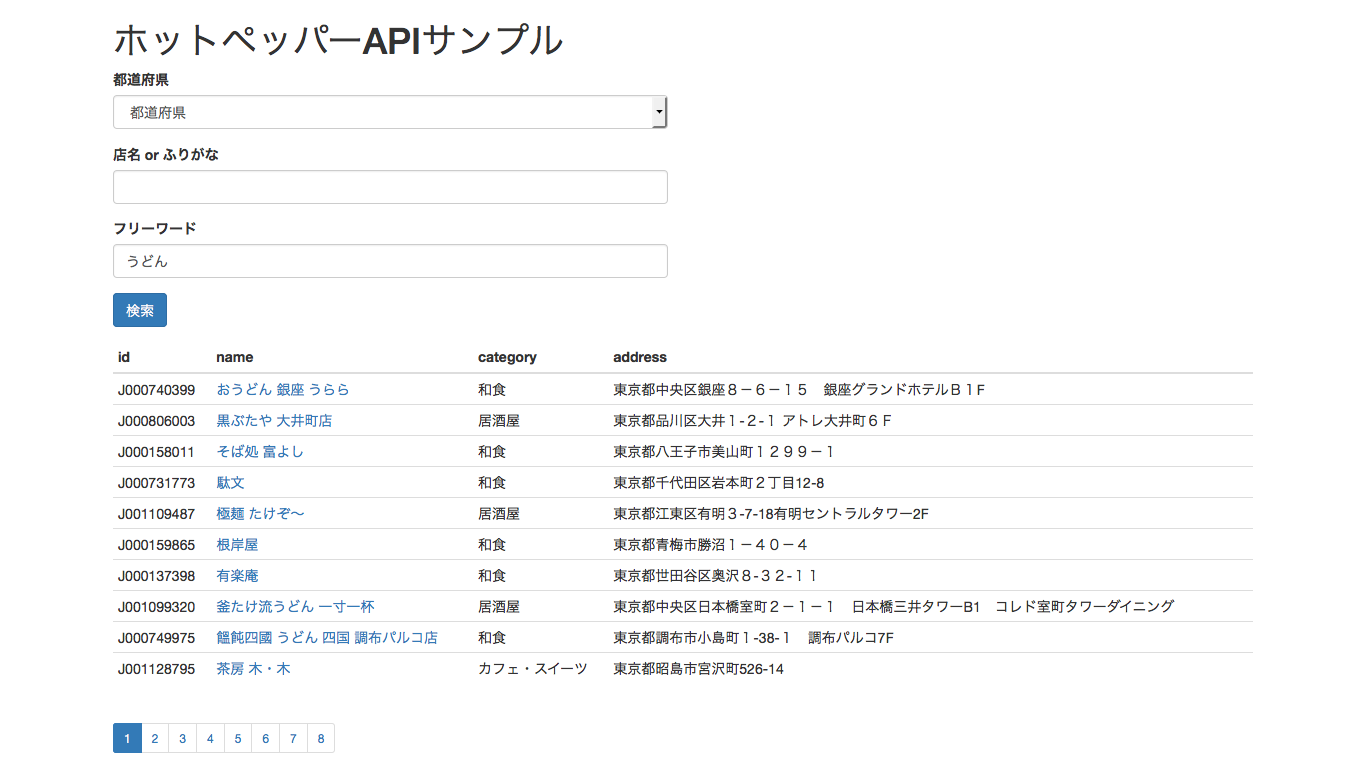Click the ホットペッパーAPIサンプル page heading

(x=339, y=40)
